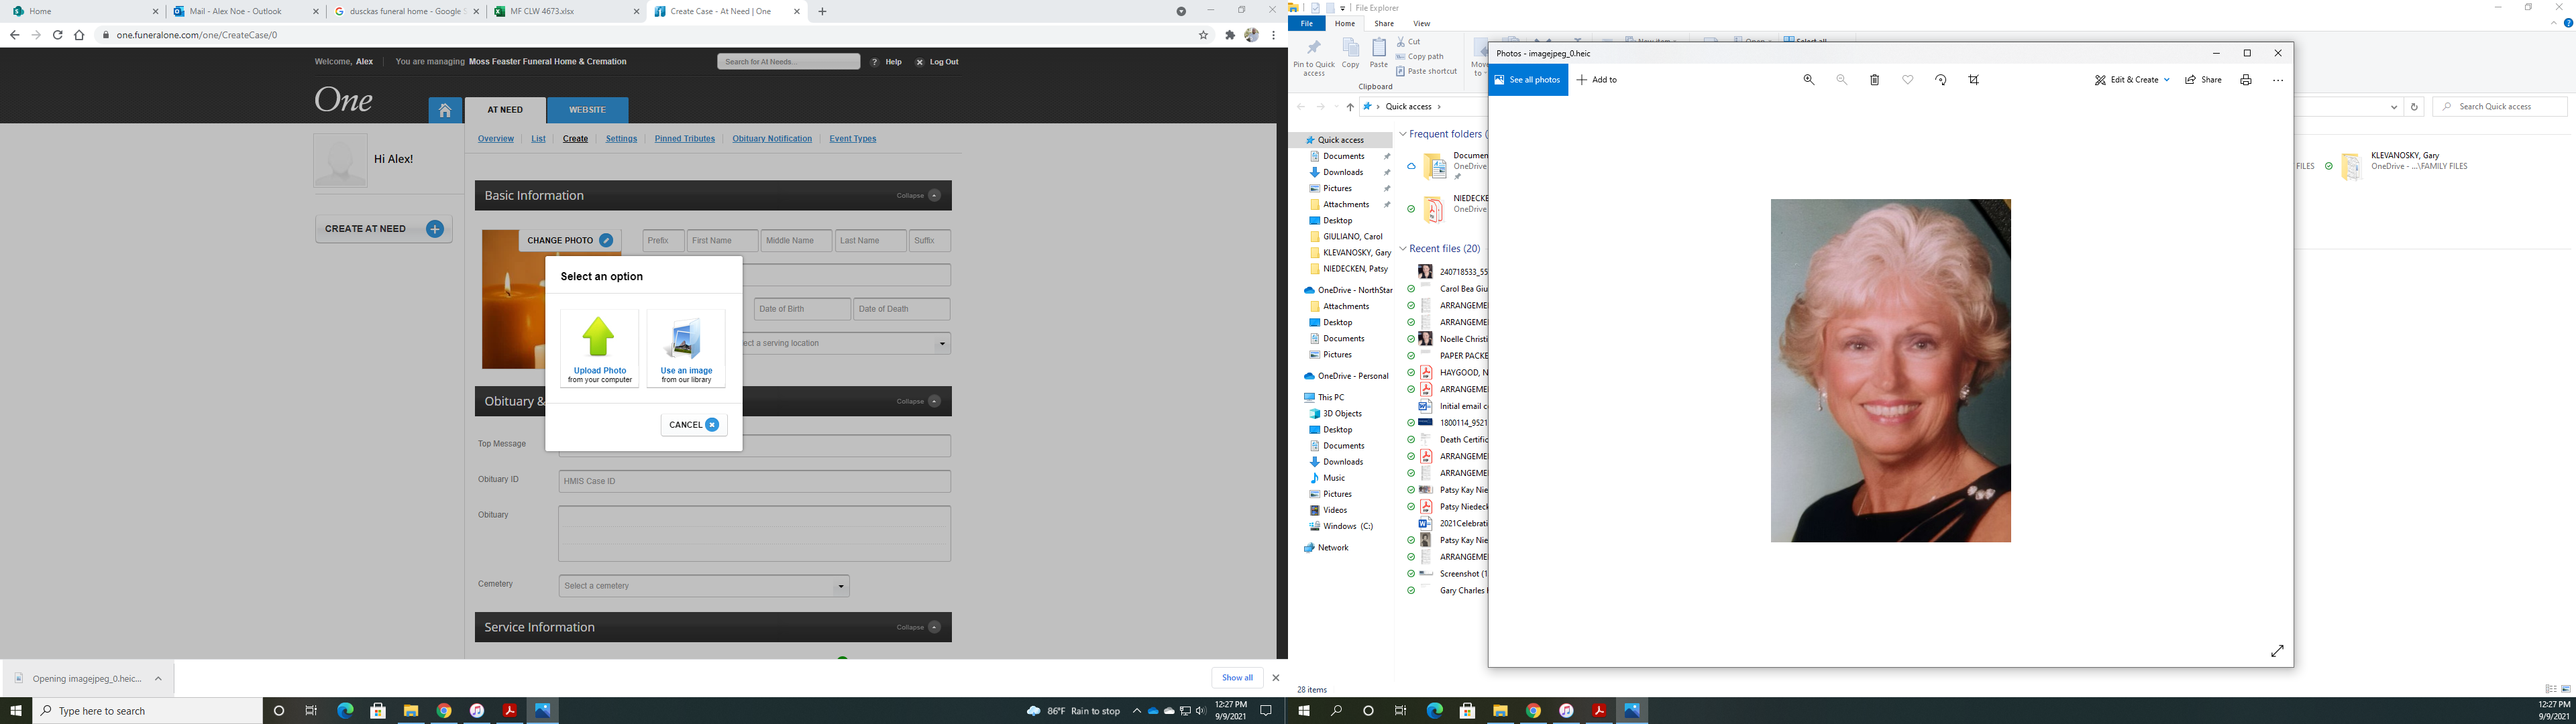Select the Crop tool in Photos
2576x724 pixels.
1973,80
